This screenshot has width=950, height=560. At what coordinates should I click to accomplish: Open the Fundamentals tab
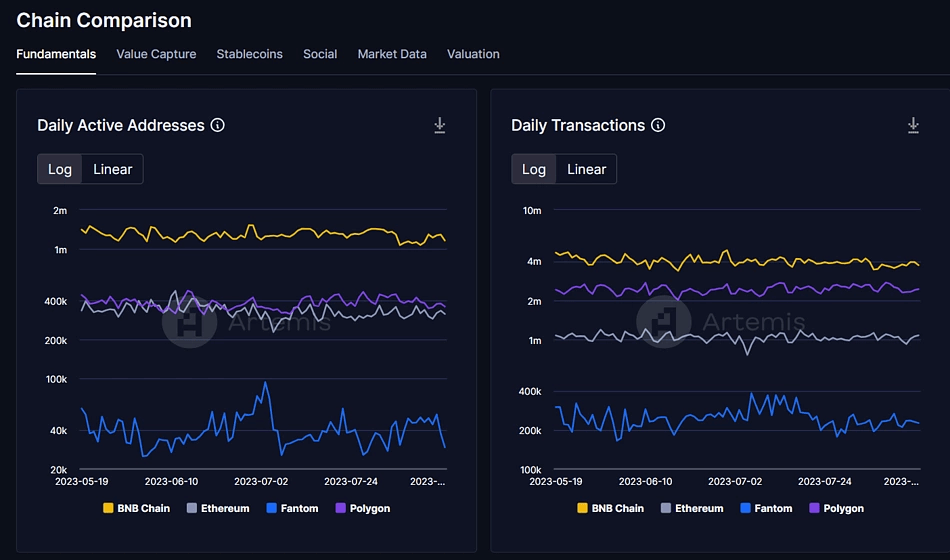click(56, 54)
